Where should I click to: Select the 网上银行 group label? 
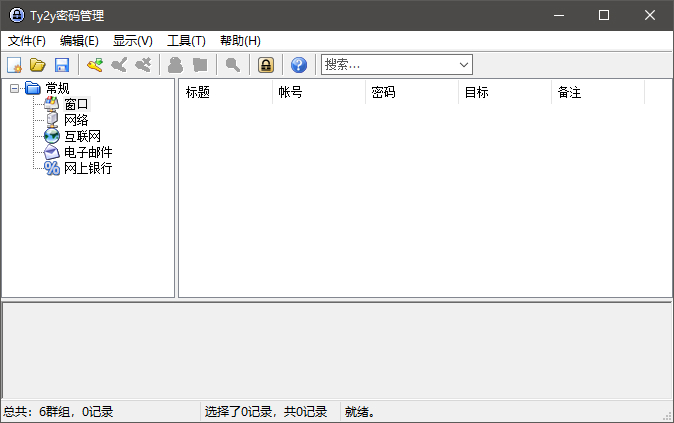(88, 168)
